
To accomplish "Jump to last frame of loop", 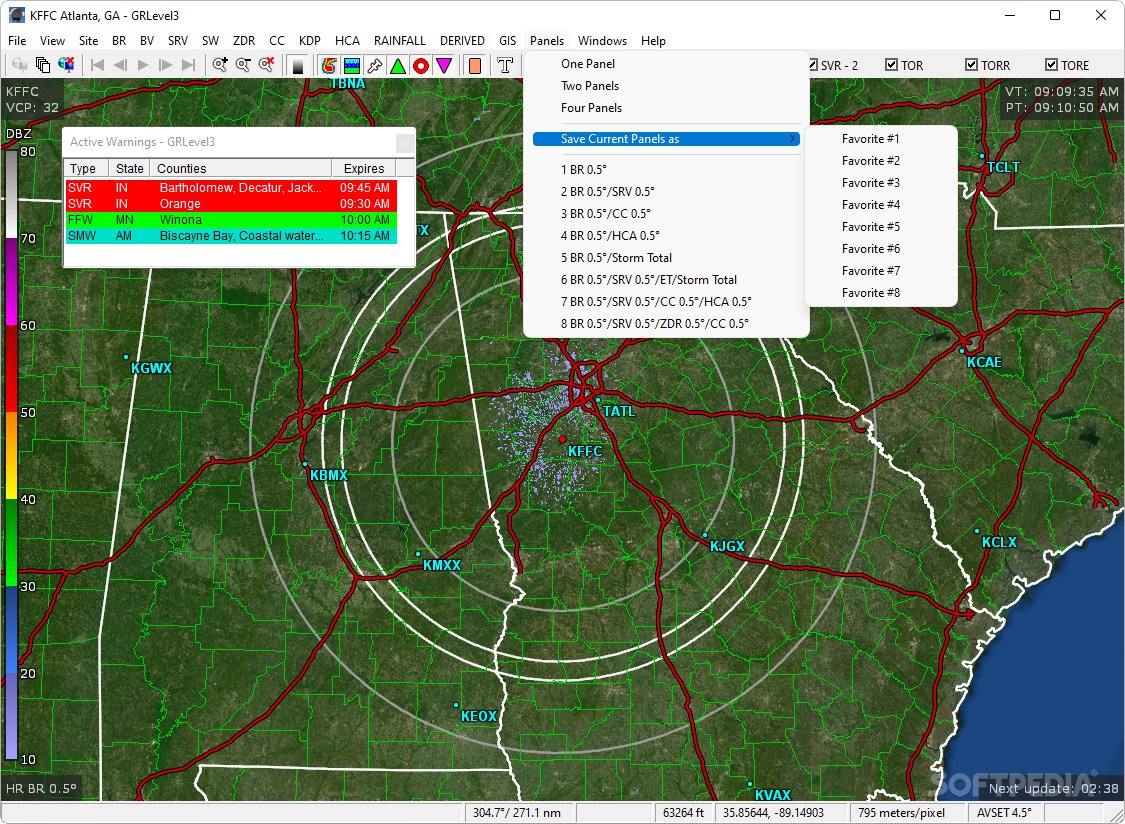I will tap(189, 65).
